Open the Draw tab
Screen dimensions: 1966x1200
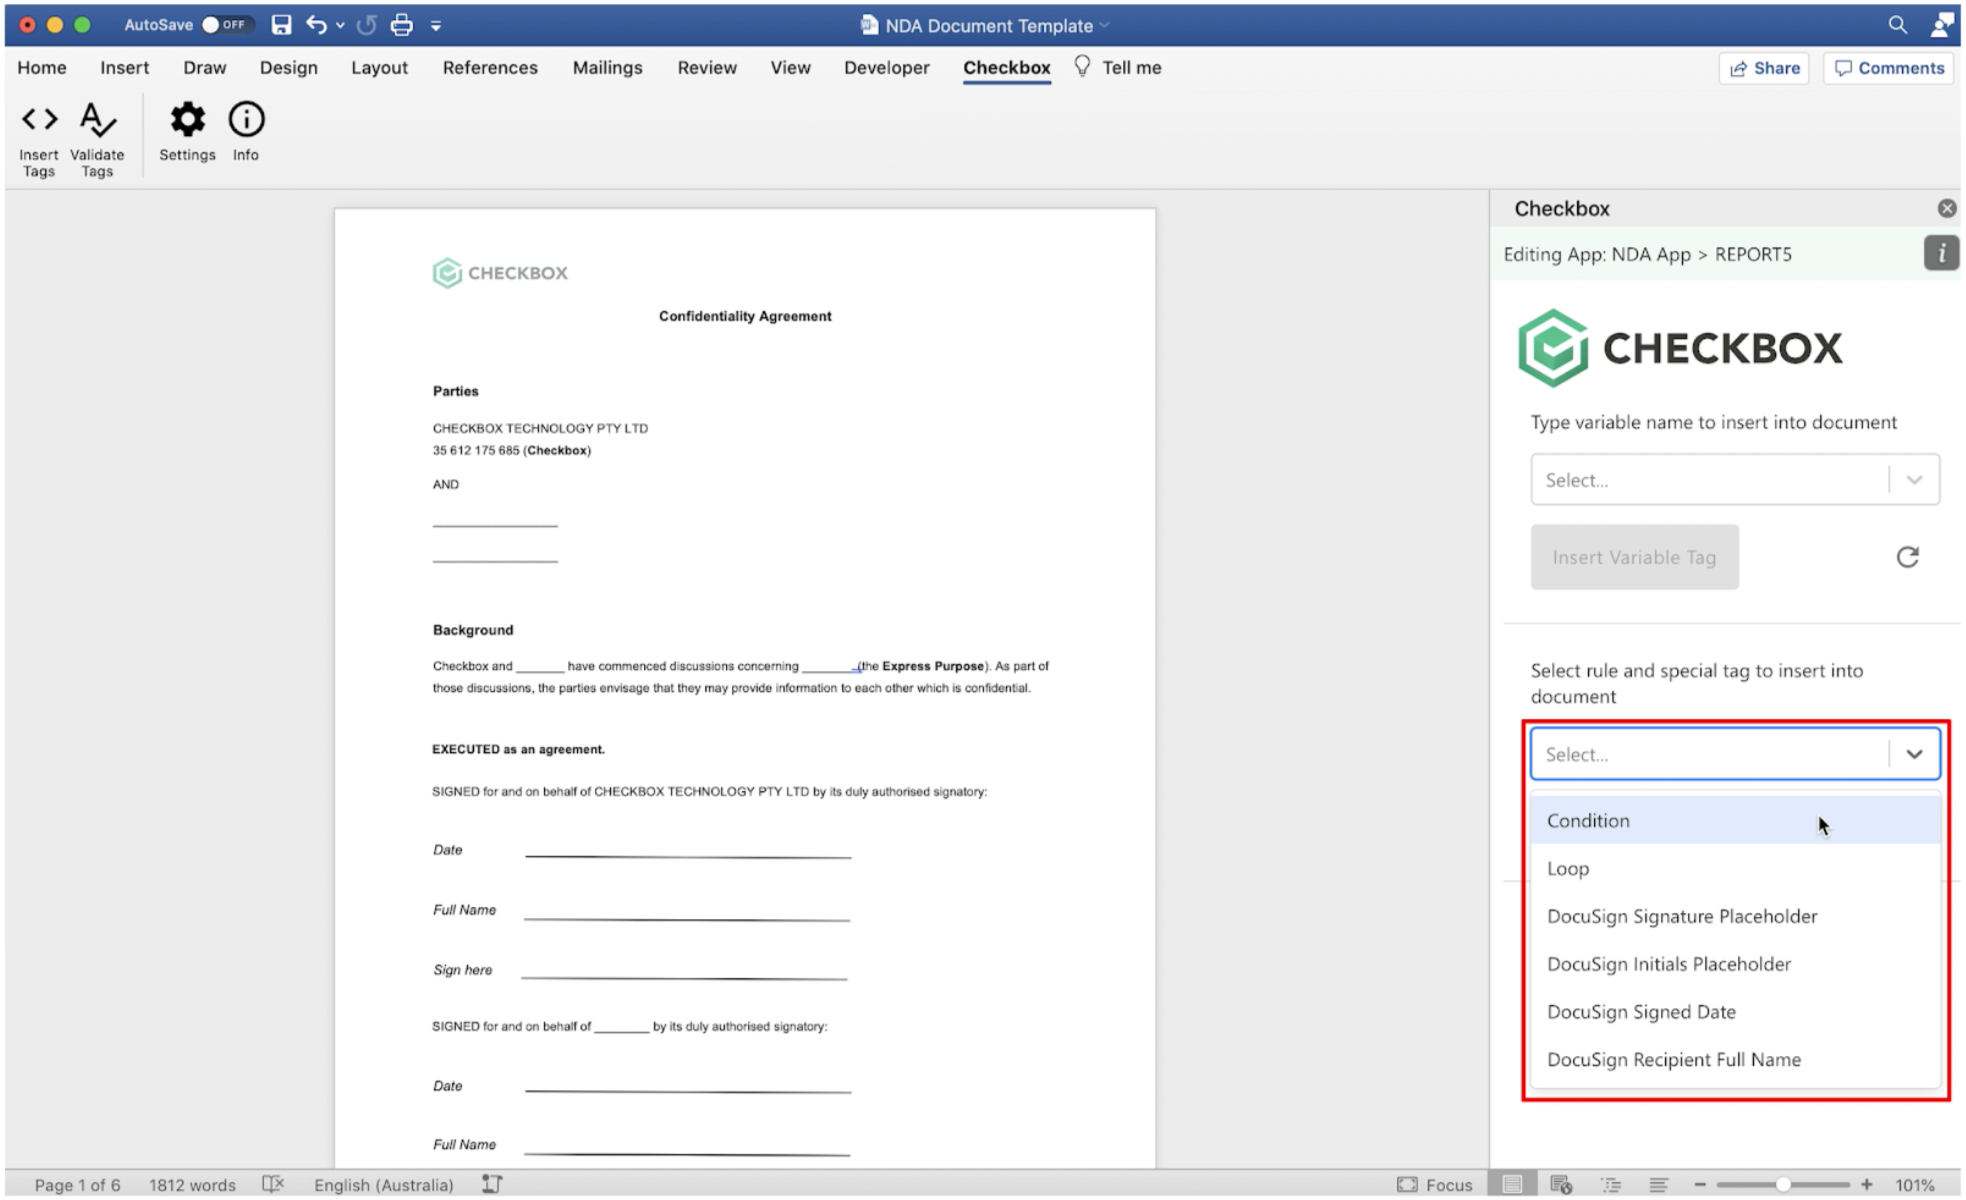tap(204, 67)
